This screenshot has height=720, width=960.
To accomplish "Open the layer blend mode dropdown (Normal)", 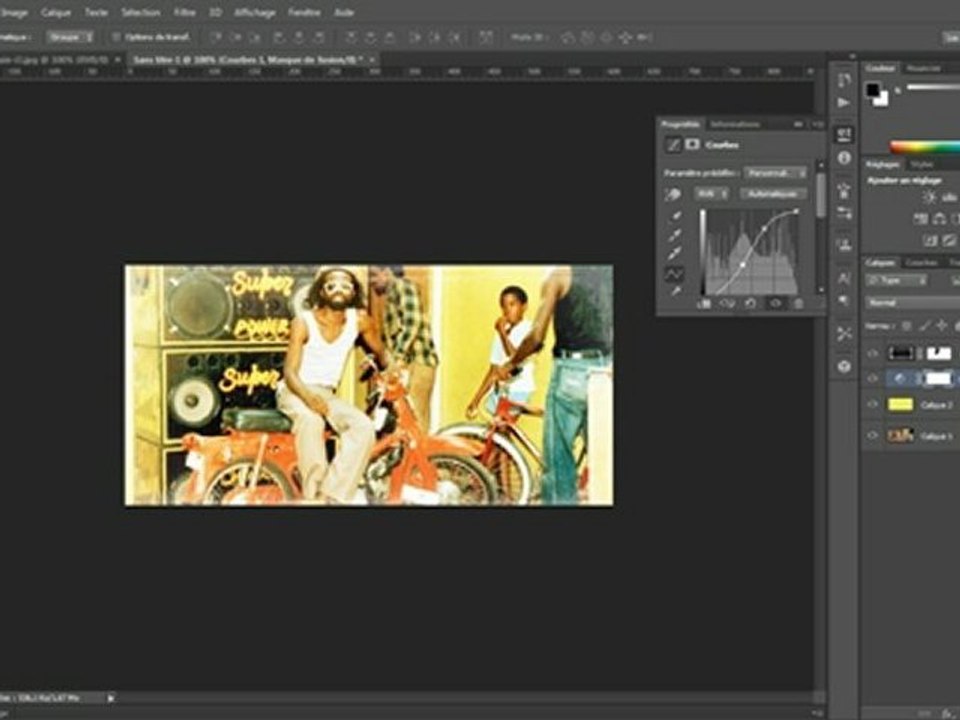I will [910, 302].
